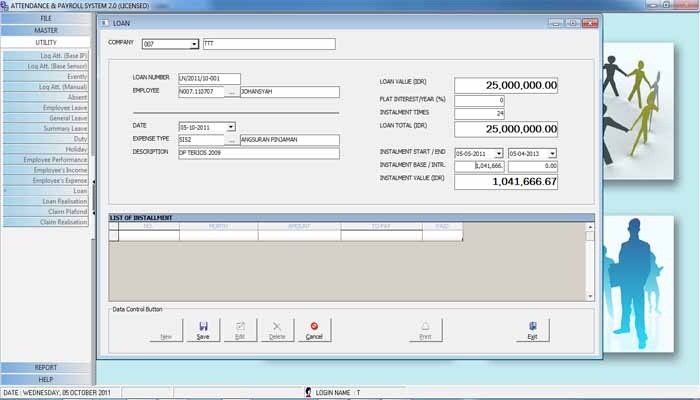The image size is (700, 400).
Task: Click the employee name JOHANSYAH field
Action: pyautogui.click(x=290, y=92)
